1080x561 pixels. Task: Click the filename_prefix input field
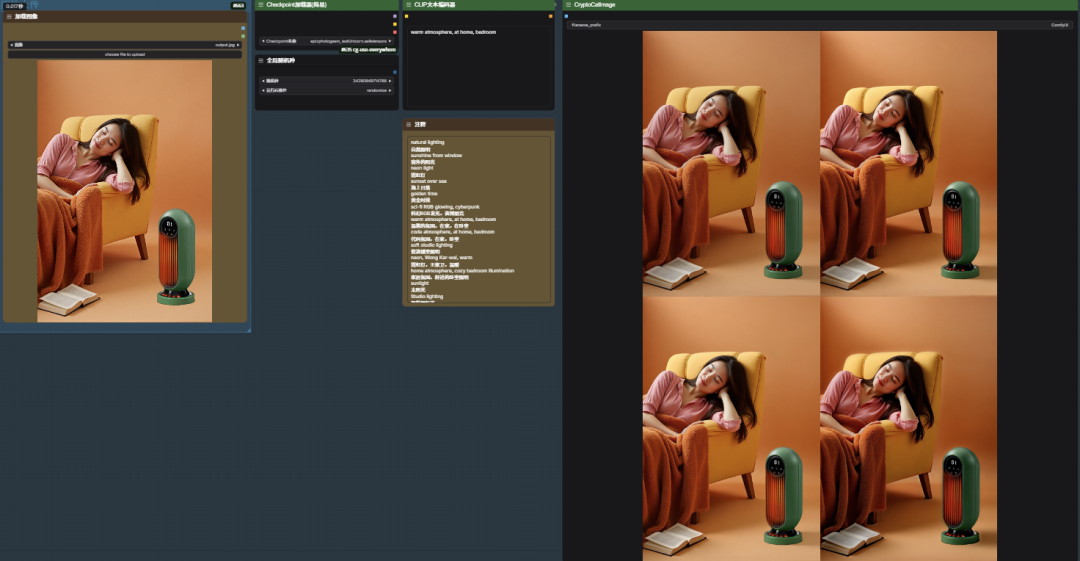[820, 25]
